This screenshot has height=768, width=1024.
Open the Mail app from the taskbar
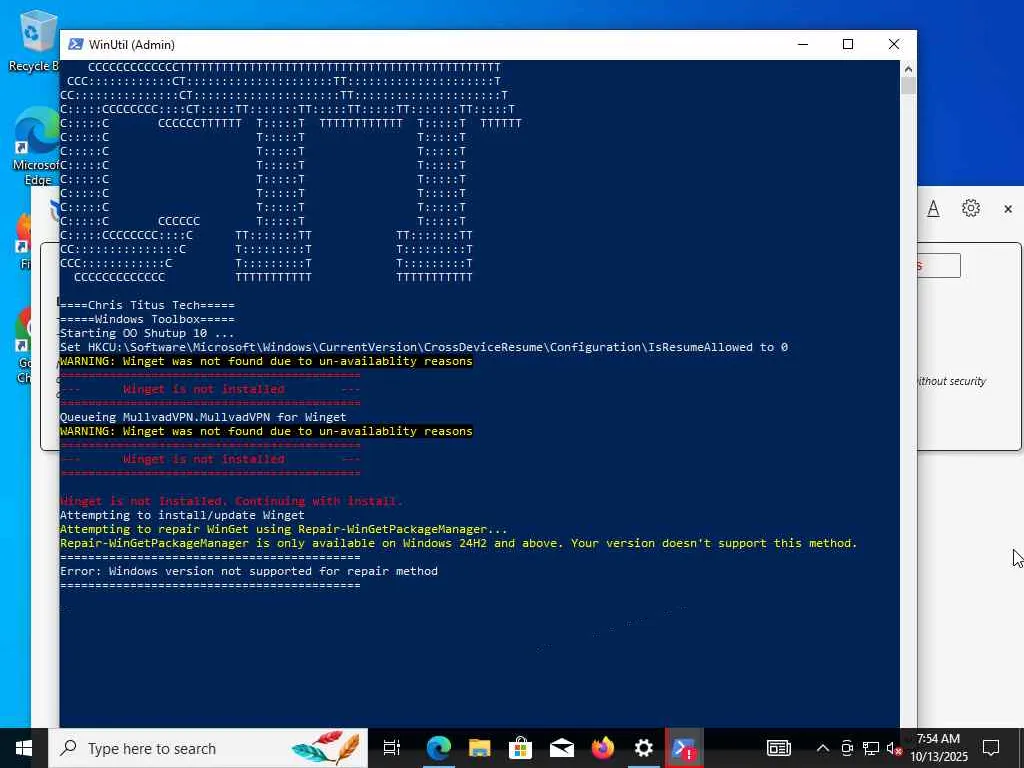[x=562, y=748]
